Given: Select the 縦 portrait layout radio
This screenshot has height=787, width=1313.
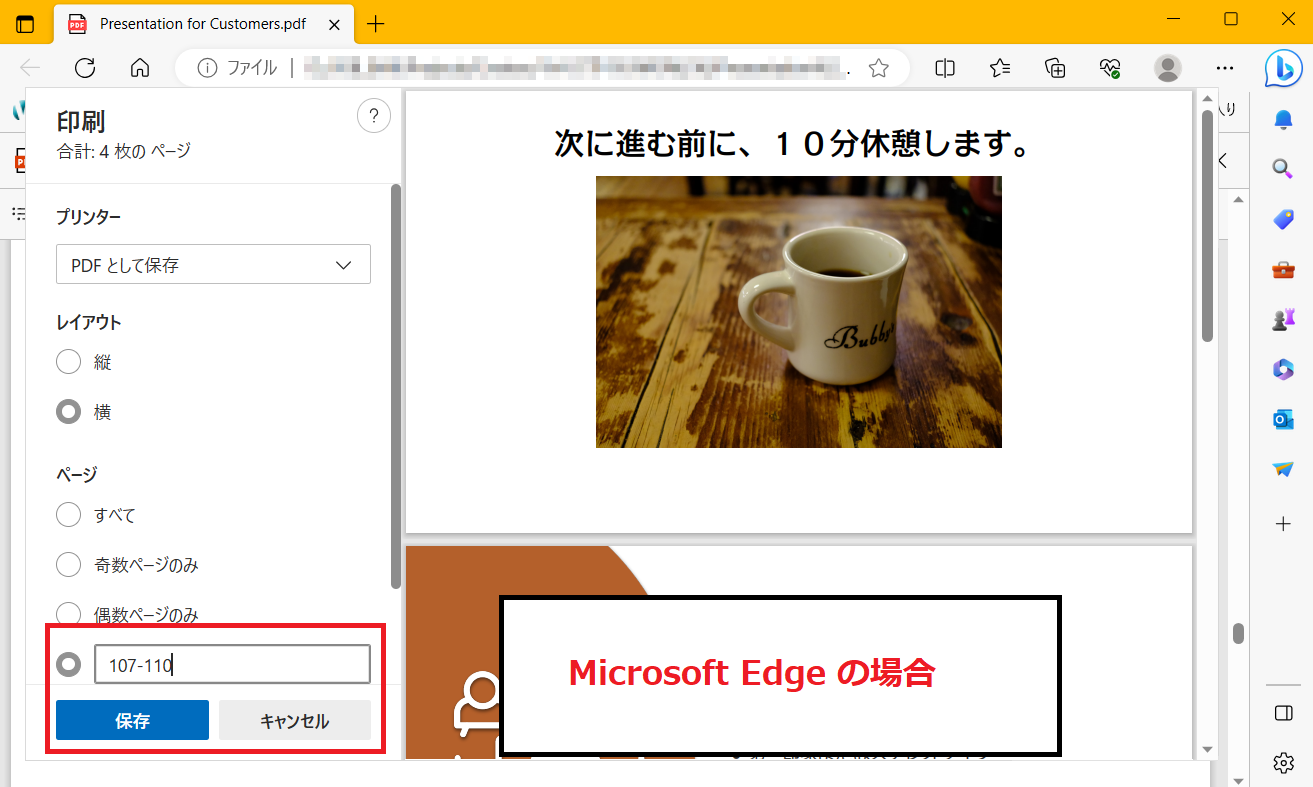Looking at the screenshot, I should tap(68, 361).
